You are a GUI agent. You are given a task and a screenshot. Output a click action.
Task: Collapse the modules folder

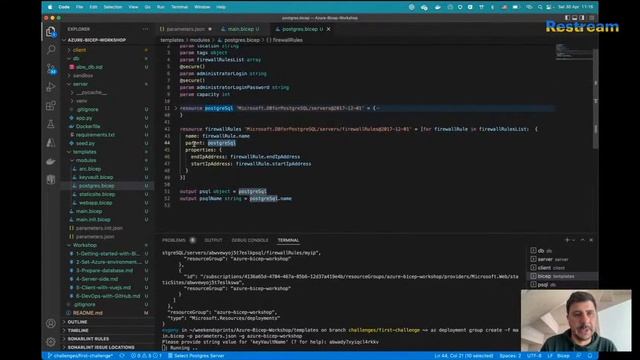(86, 160)
